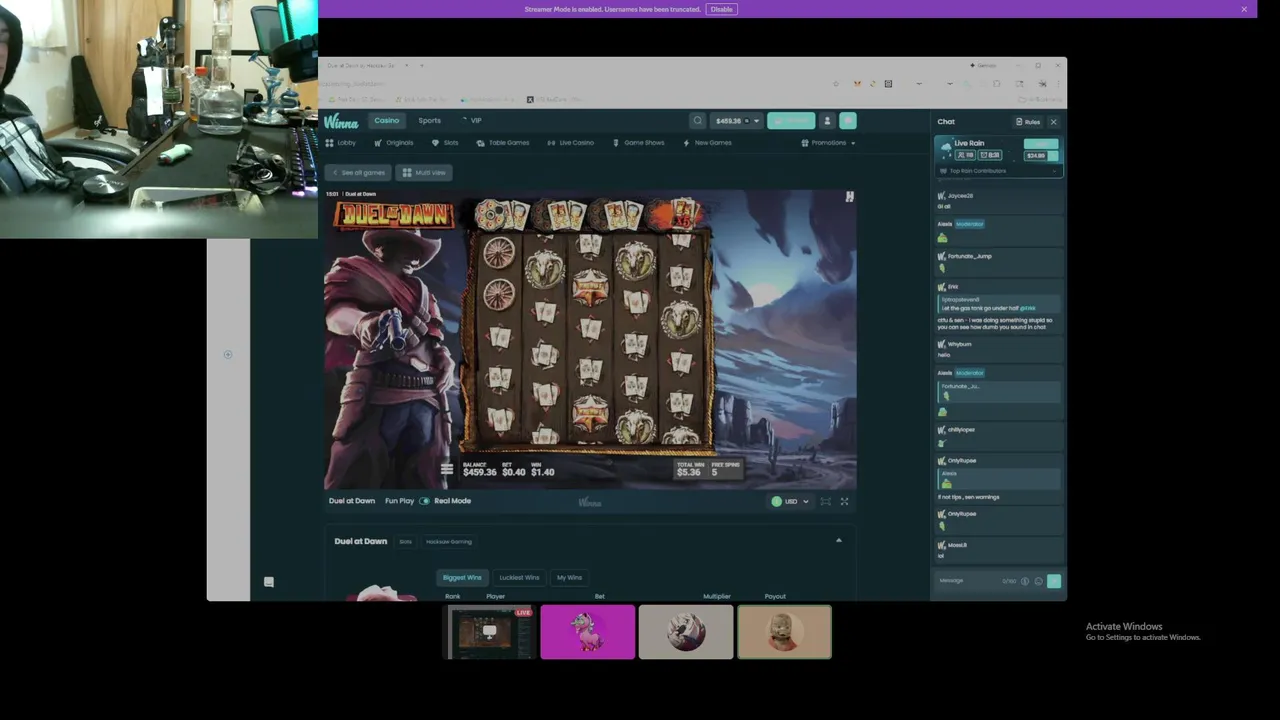Toggle Fun Play / Real Mode switch
Image resolution: width=1280 pixels, height=720 pixels.
click(x=424, y=501)
